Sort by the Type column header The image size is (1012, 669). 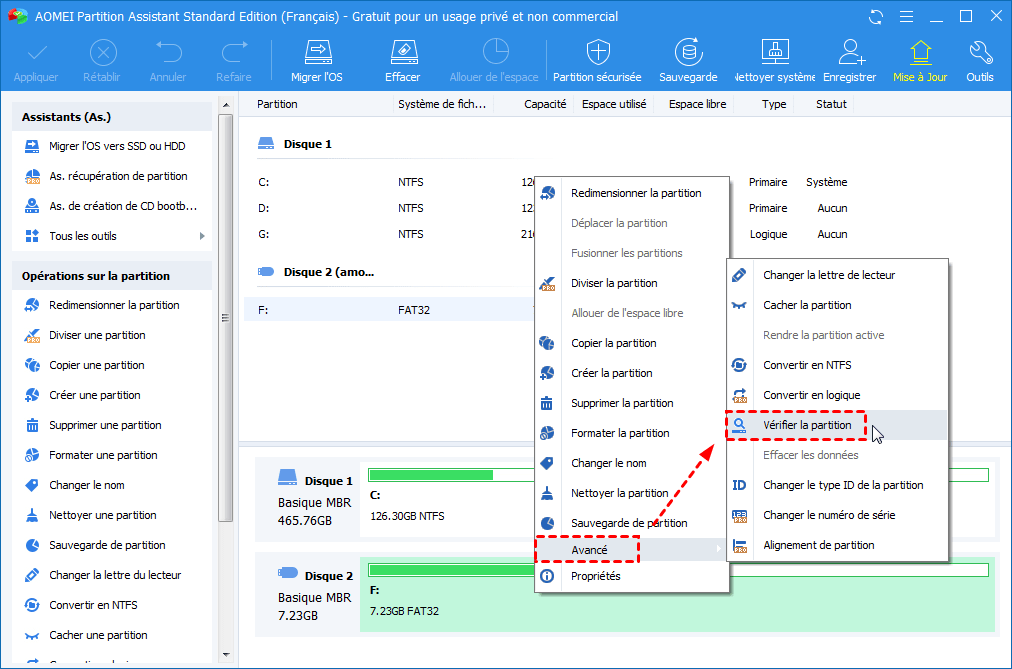tap(774, 104)
